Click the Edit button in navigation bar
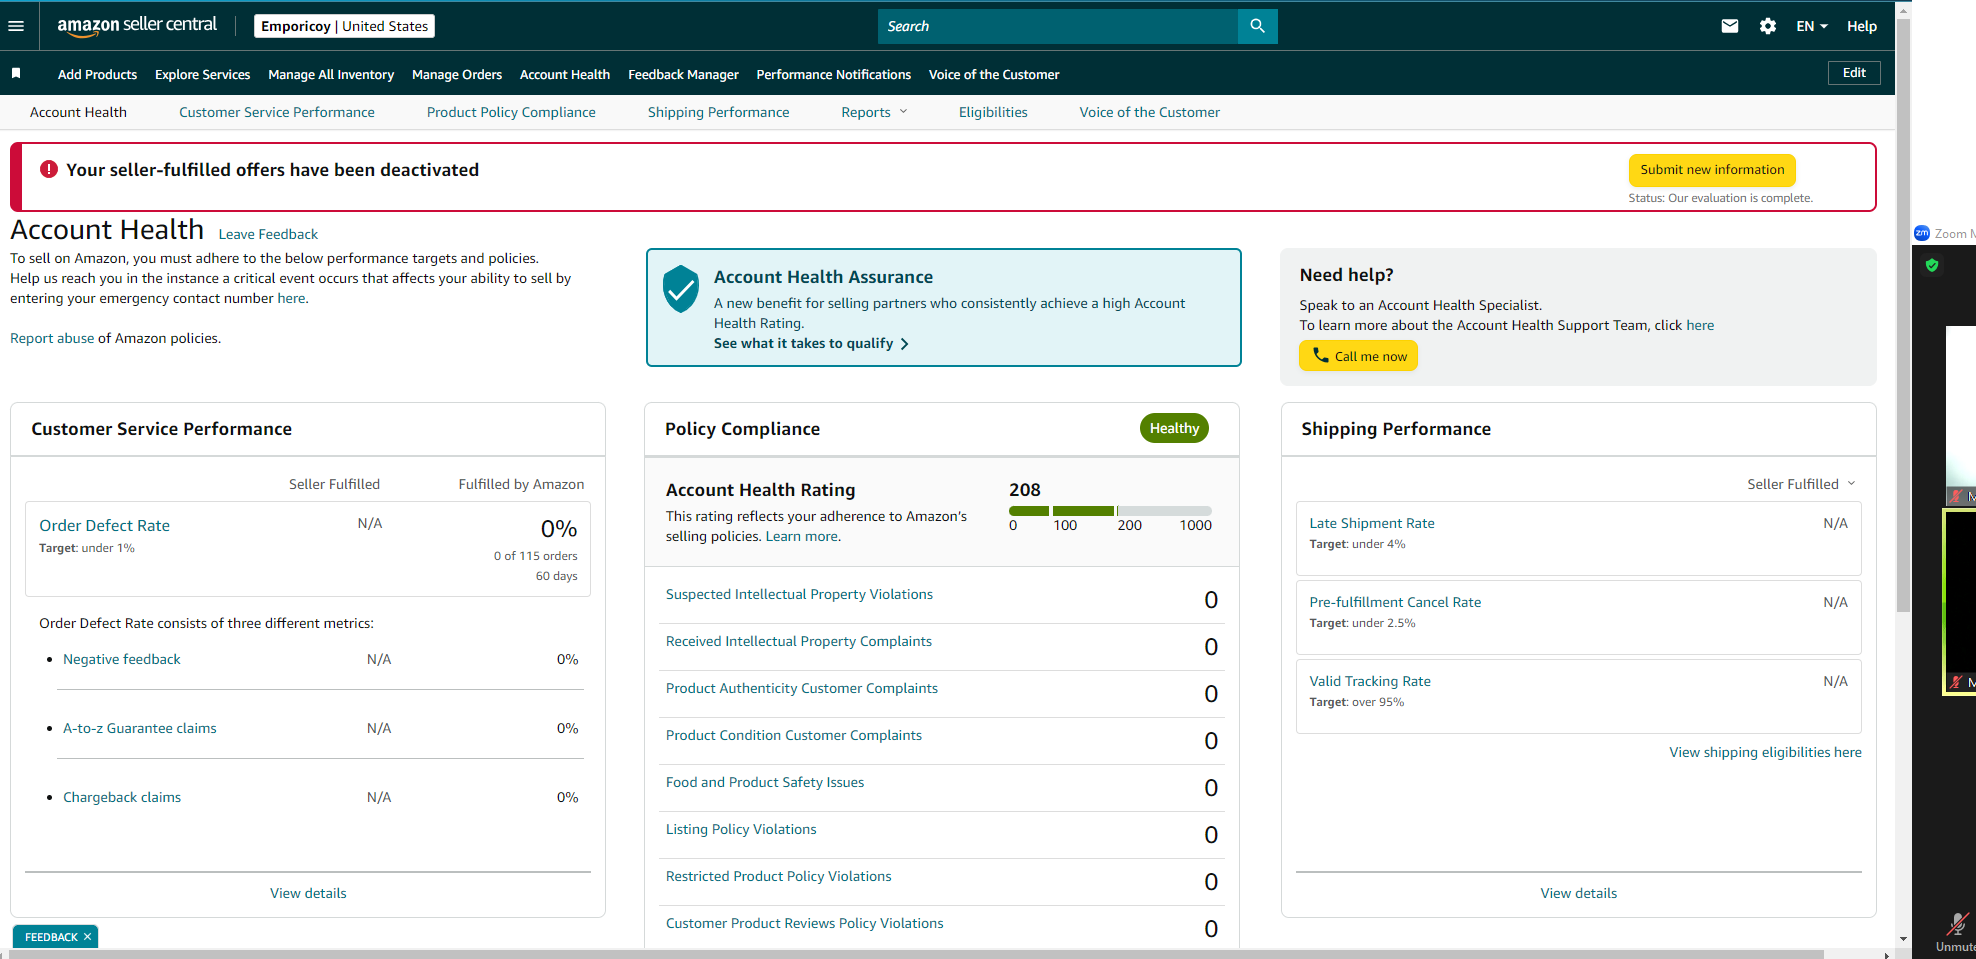This screenshot has height=959, width=1976. tap(1854, 73)
